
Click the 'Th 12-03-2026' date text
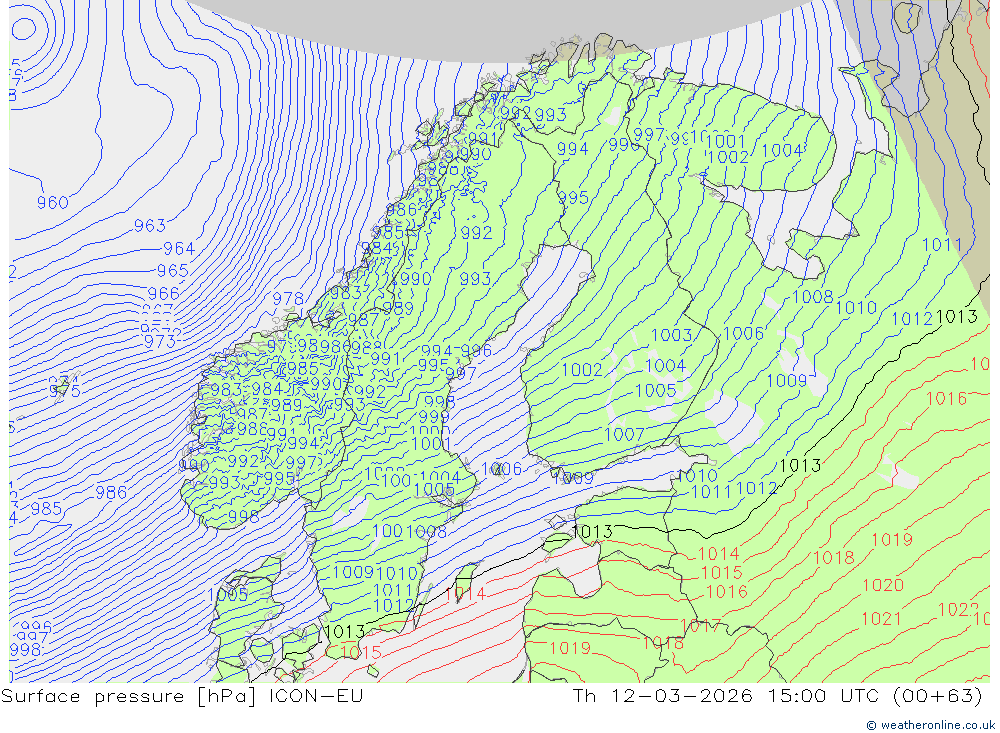pos(663,695)
